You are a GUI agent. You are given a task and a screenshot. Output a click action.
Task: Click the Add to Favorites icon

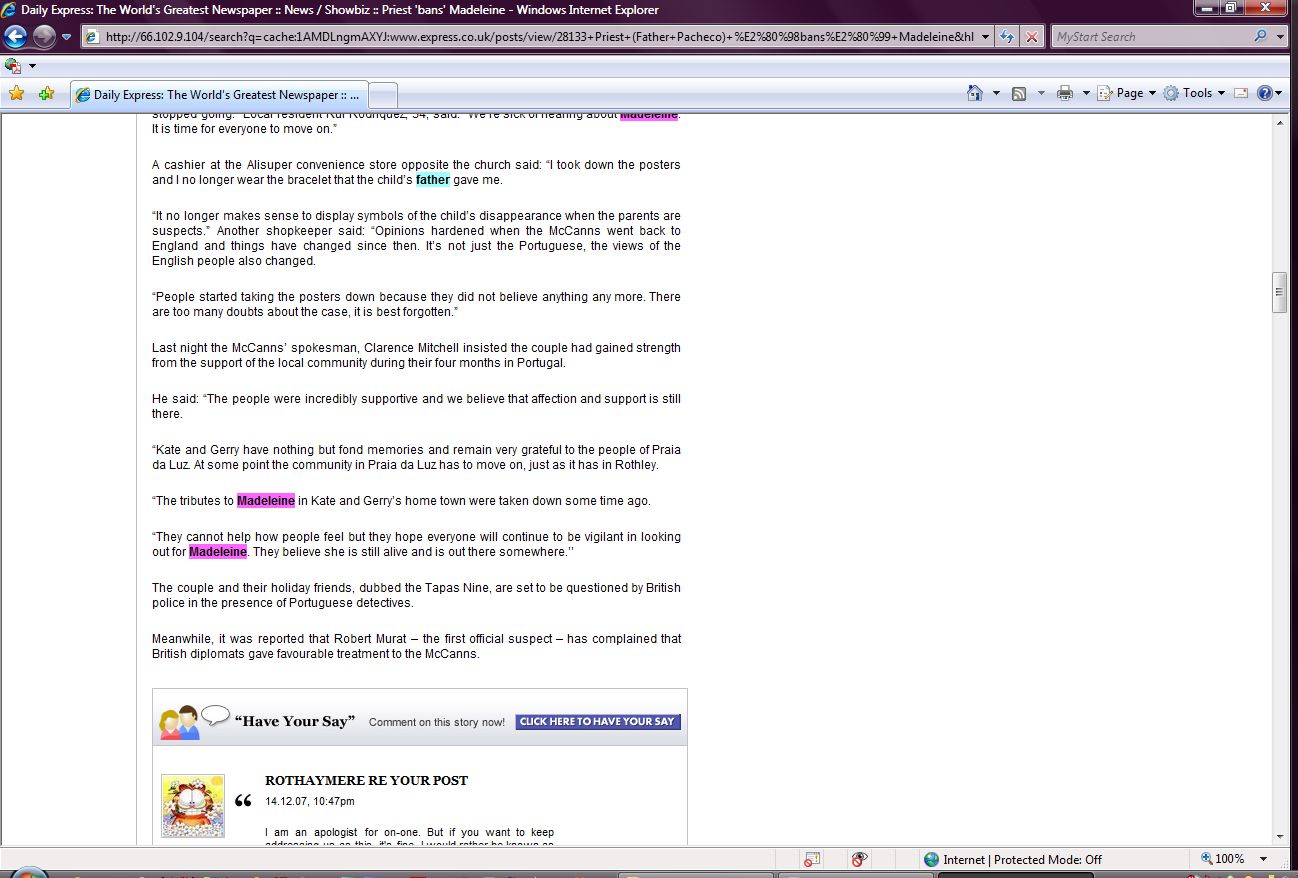(x=46, y=94)
